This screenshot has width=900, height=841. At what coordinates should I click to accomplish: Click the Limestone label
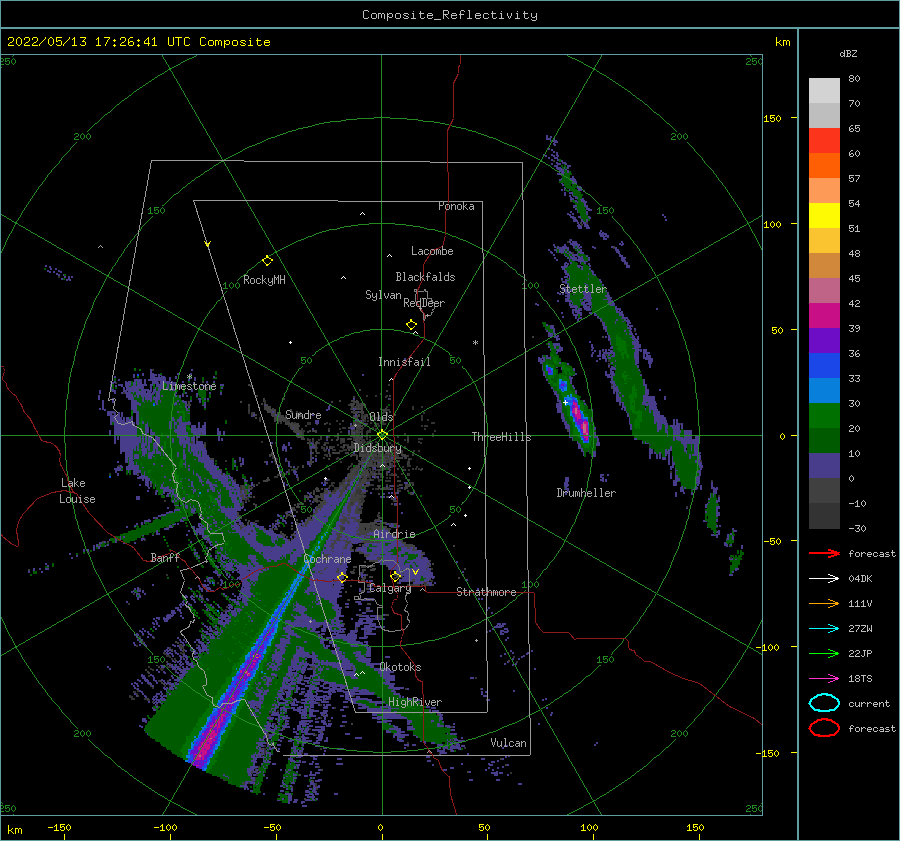189,386
